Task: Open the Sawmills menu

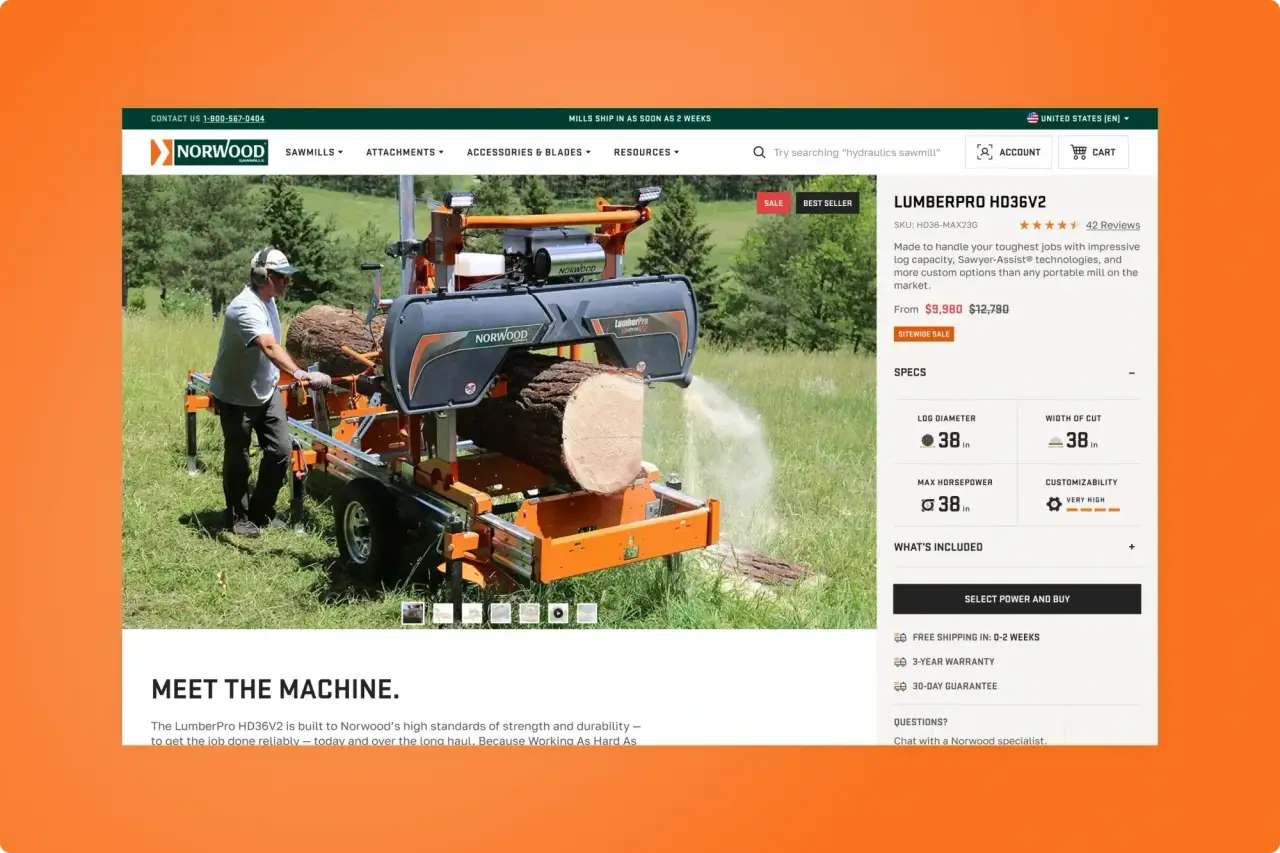Action: 314,152
